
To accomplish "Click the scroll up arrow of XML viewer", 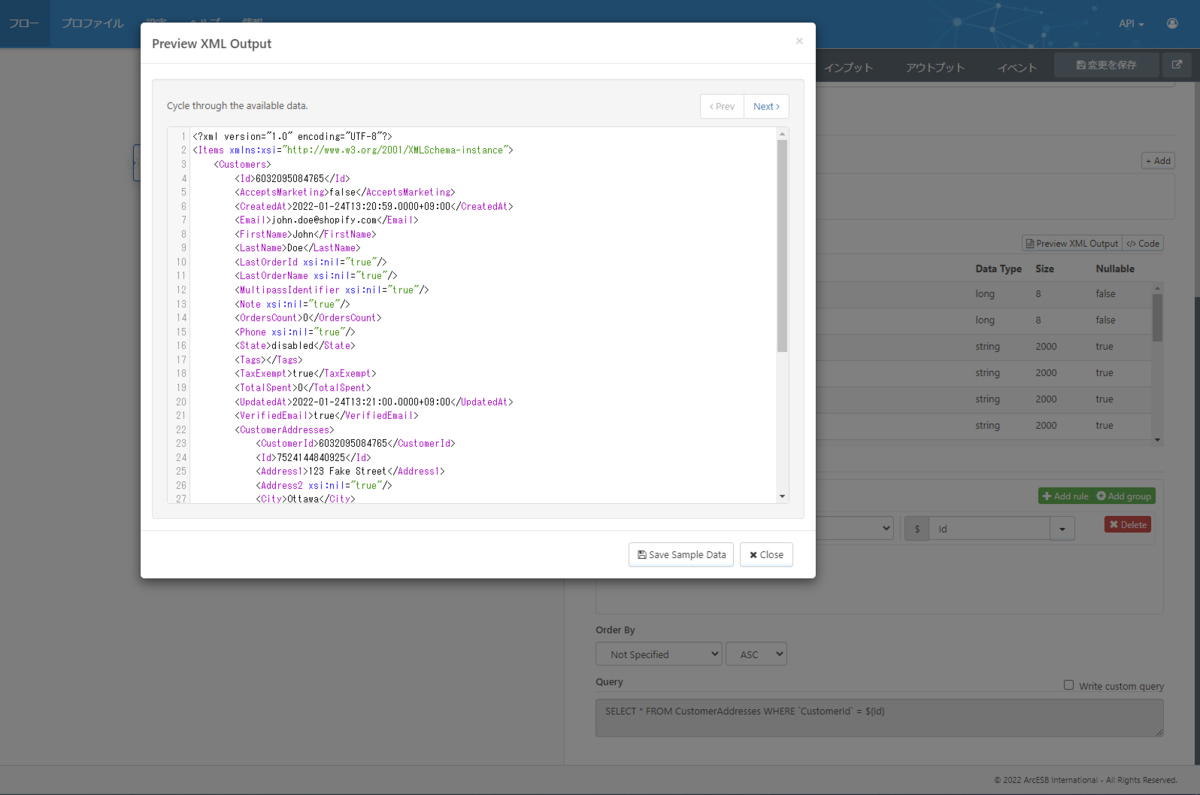I will (x=782, y=134).
